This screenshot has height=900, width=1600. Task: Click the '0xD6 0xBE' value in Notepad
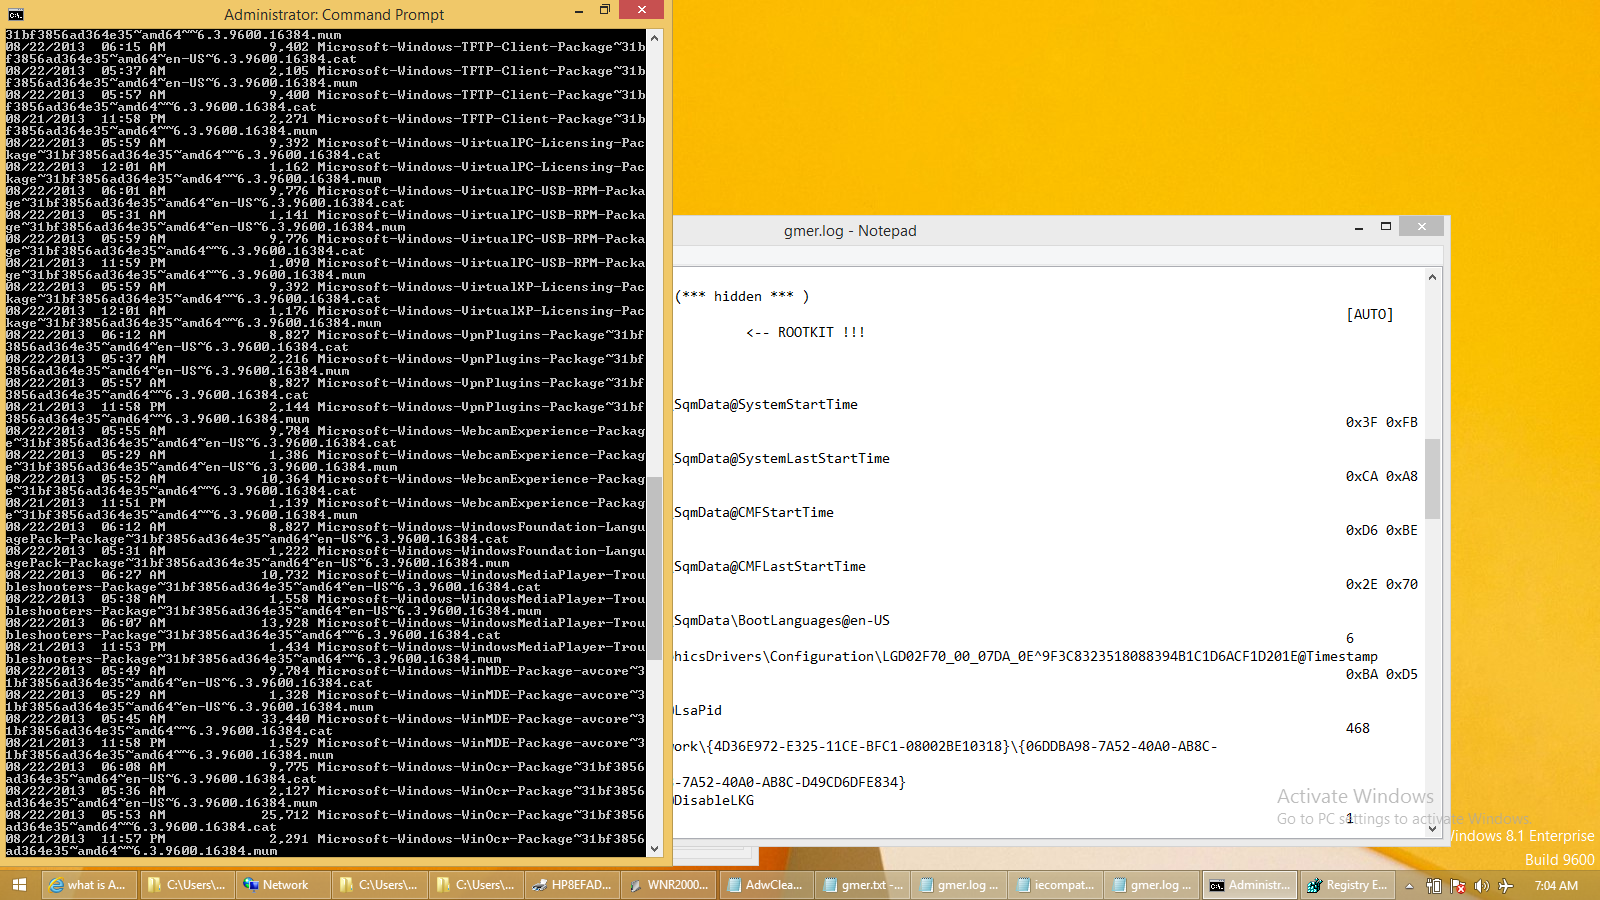[1382, 530]
